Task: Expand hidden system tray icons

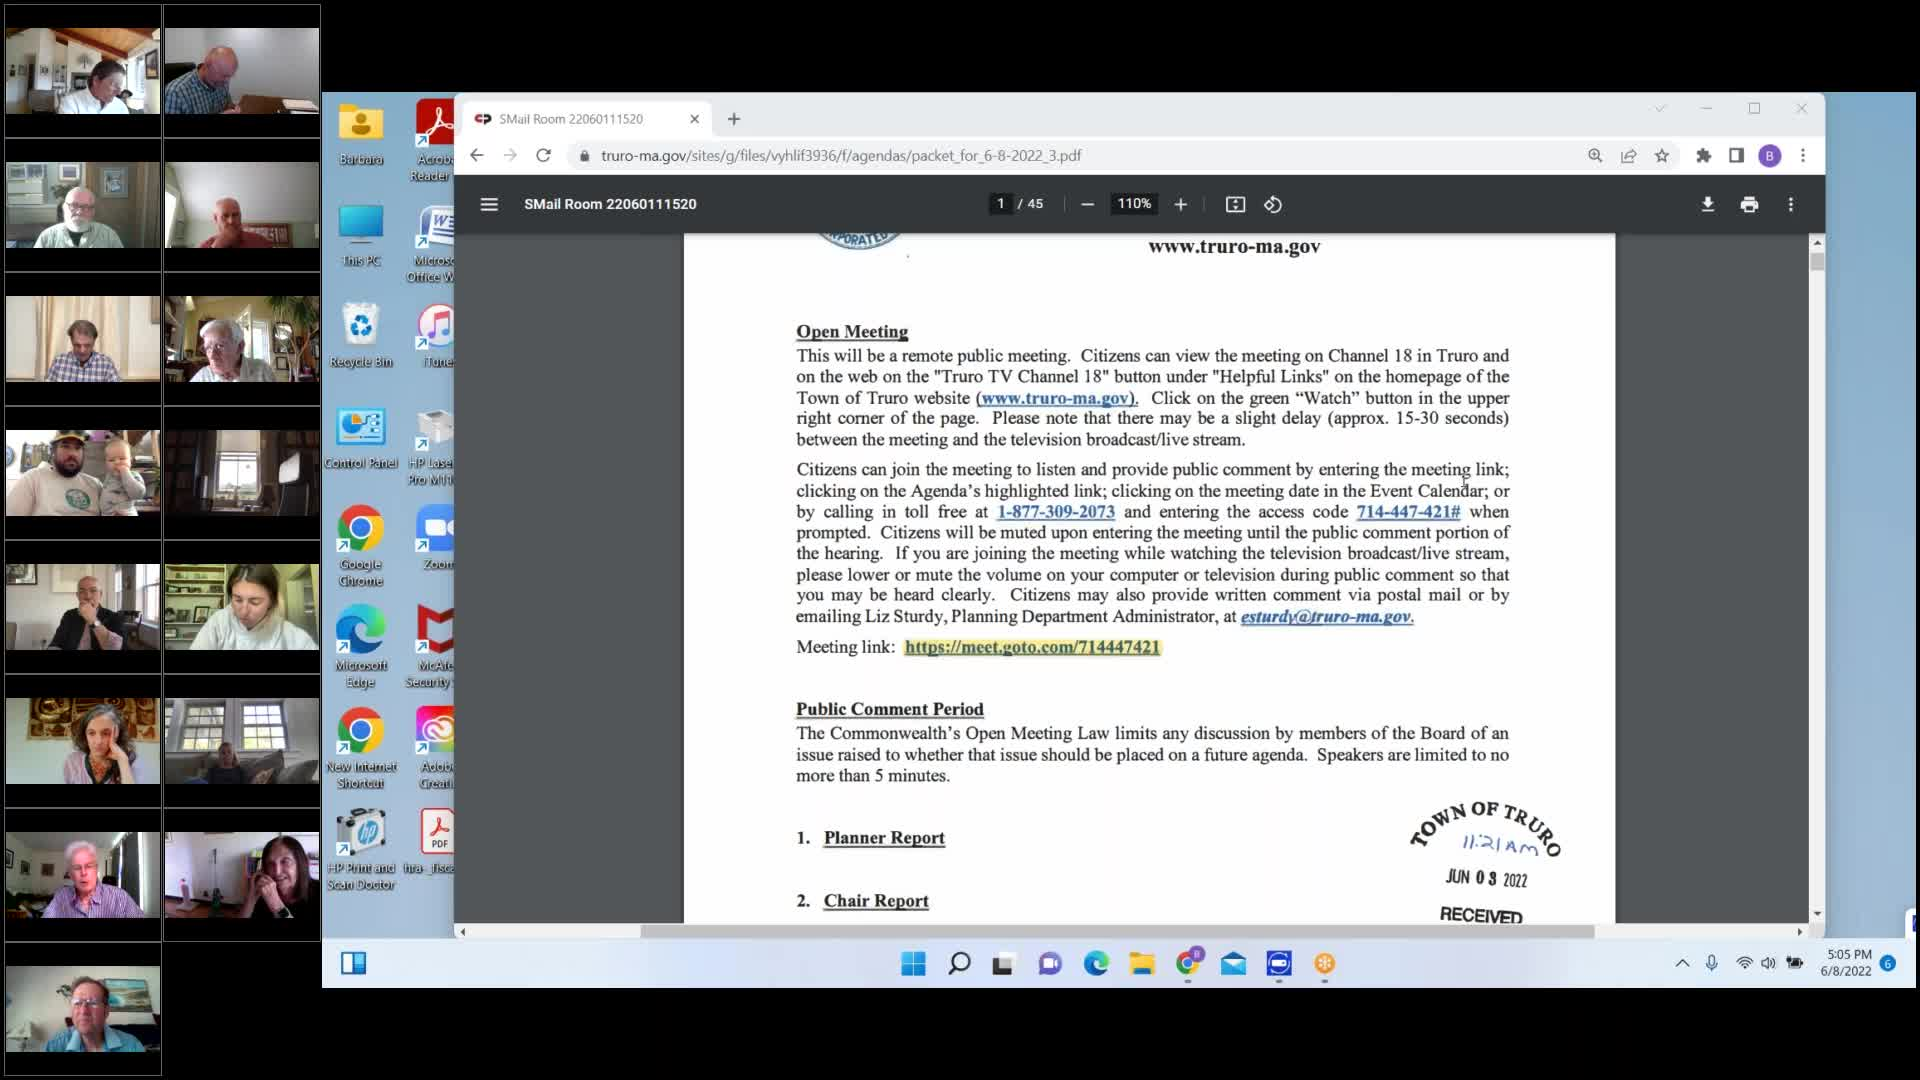Action: click(1682, 963)
